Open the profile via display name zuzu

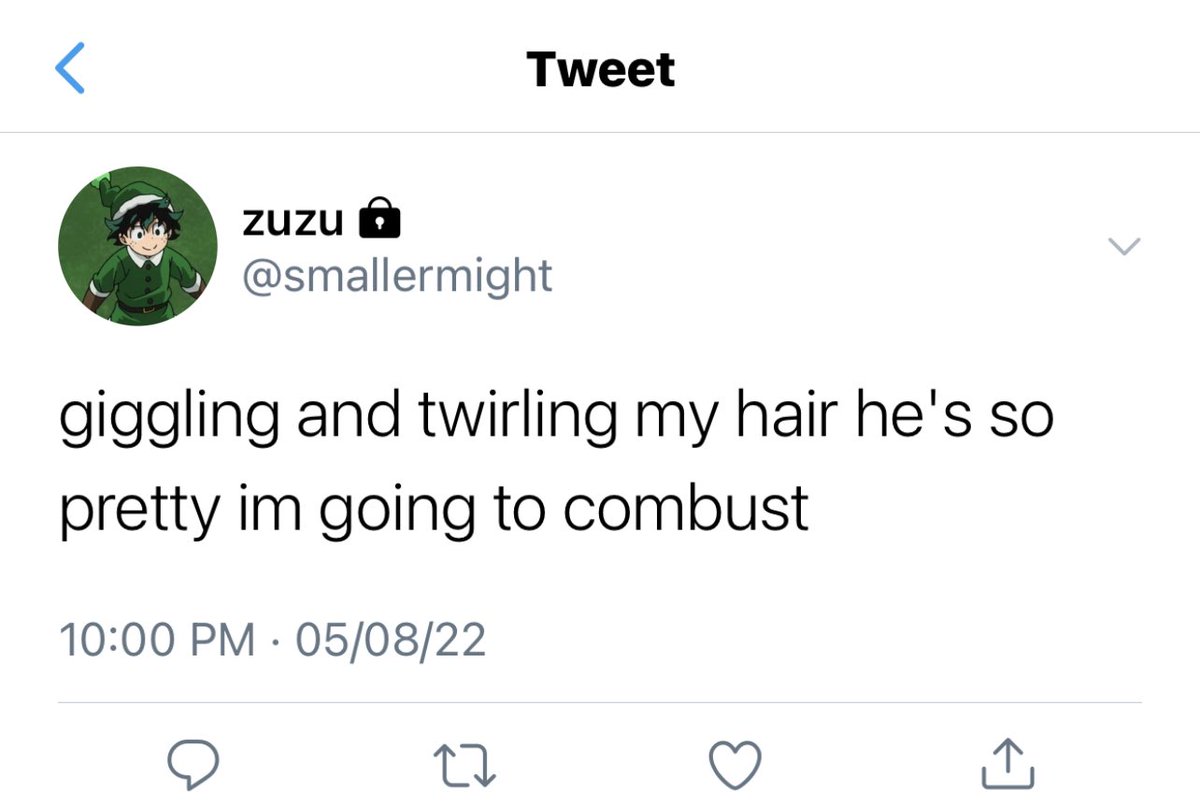click(x=293, y=220)
